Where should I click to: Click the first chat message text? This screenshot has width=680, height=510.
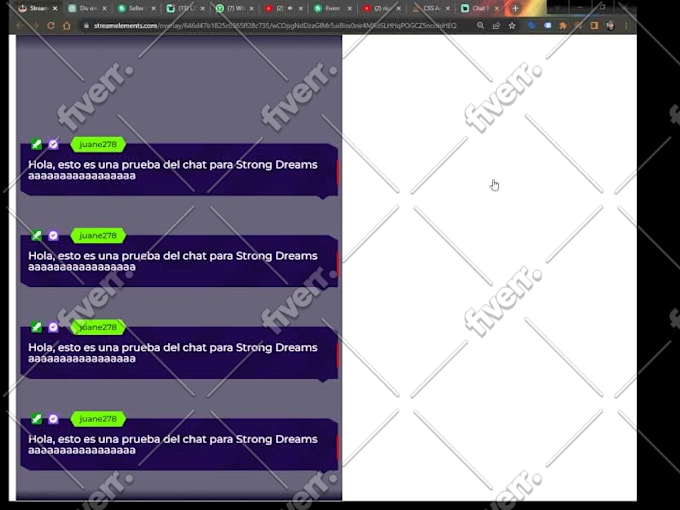[173, 170]
